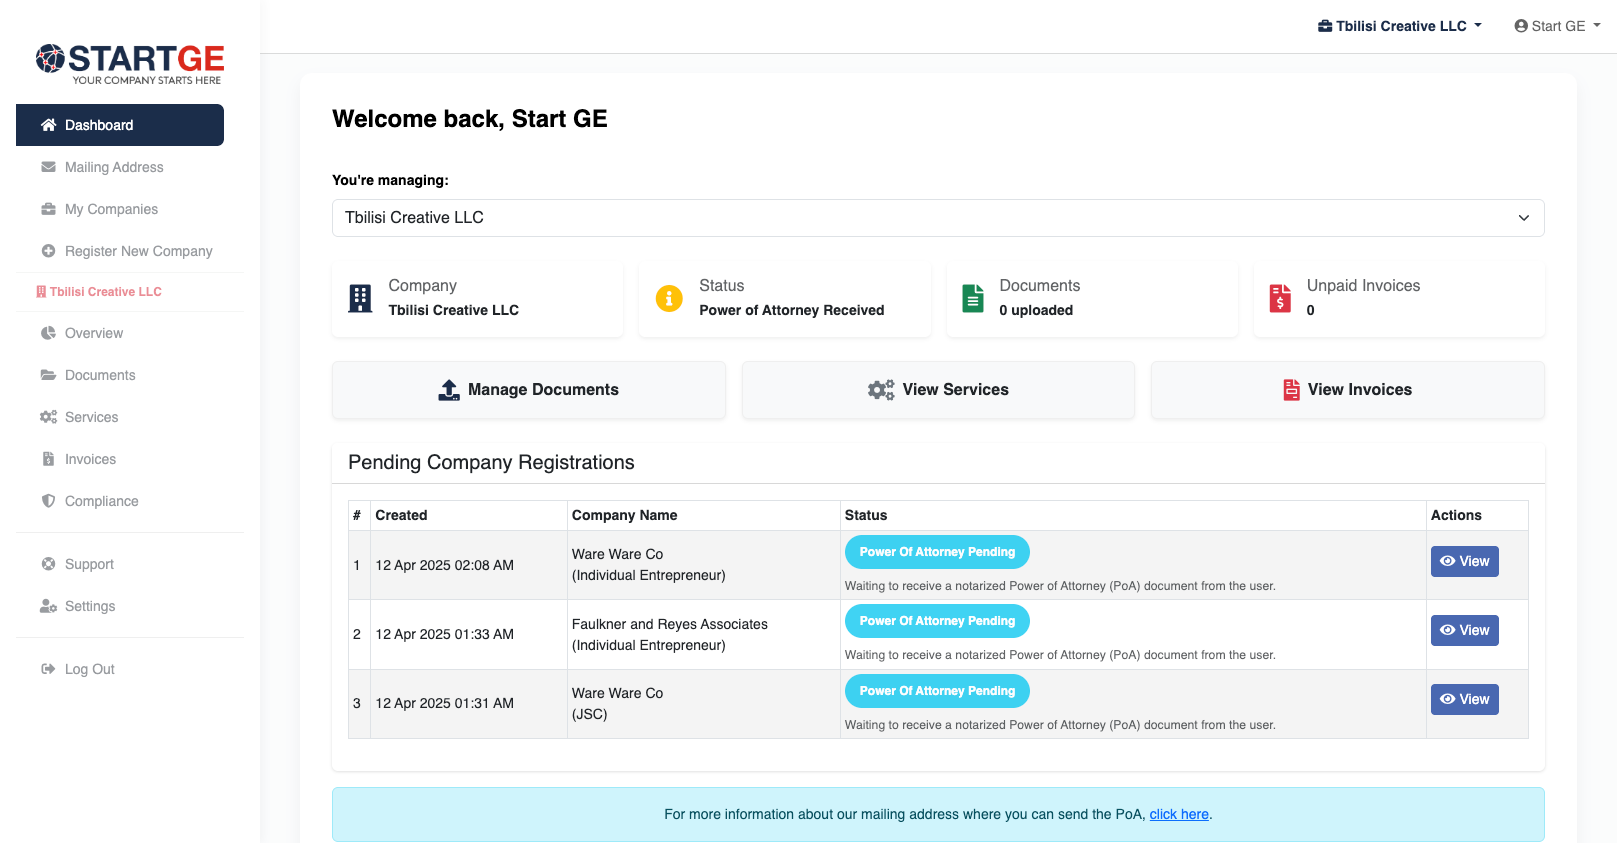Click the Services gears icon in sidebar
Image resolution: width=1617 pixels, height=843 pixels.
[48, 417]
